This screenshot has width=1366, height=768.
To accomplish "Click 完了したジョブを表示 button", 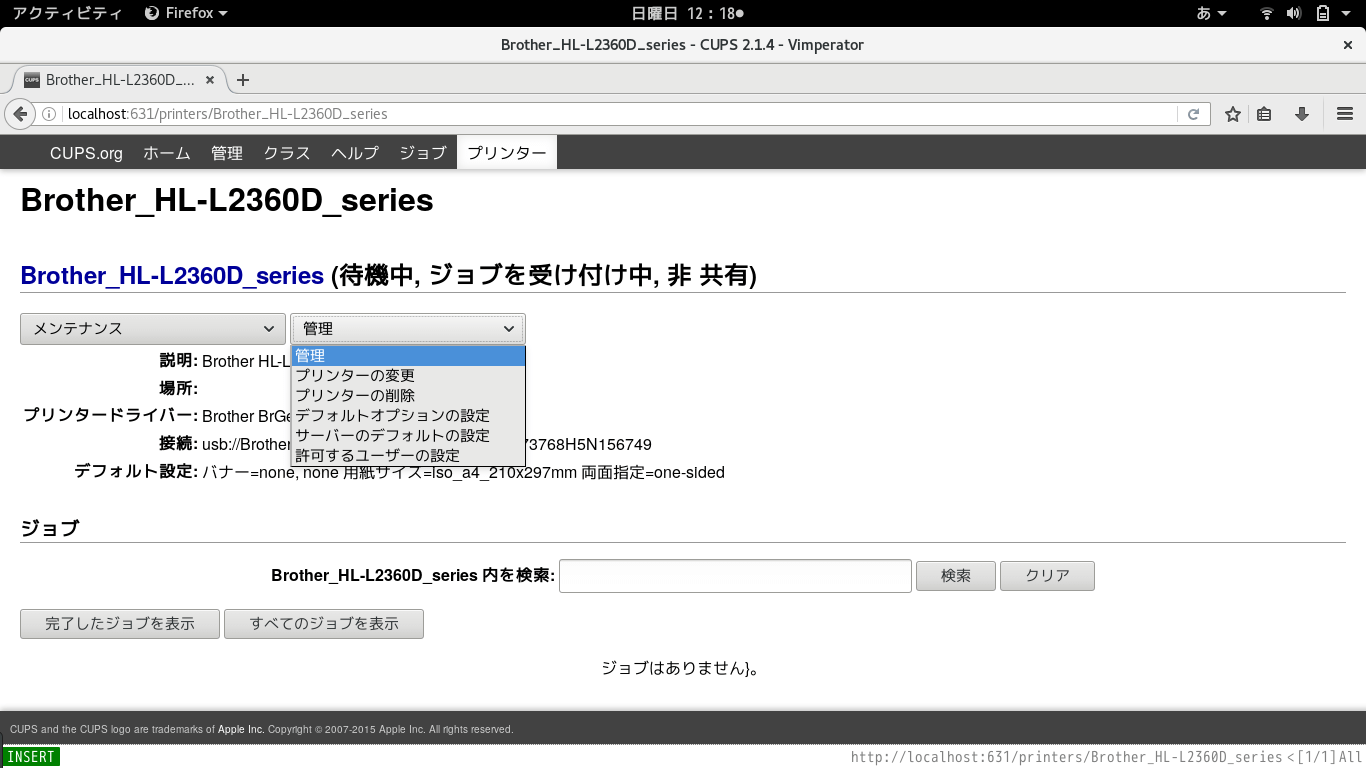I will click(120, 624).
